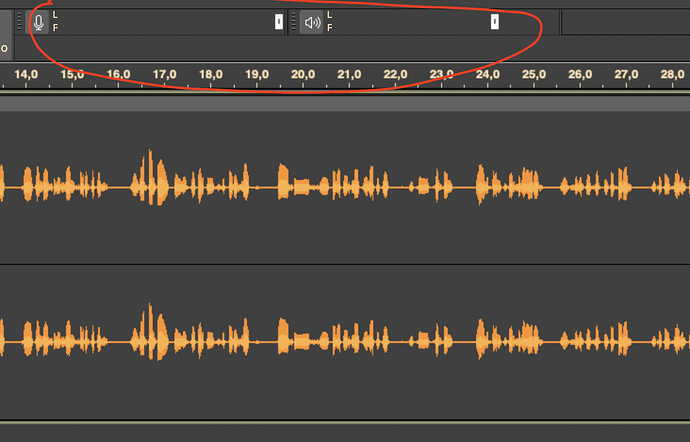Click the 19,0 mark on timeline ruler
The image size is (690, 442).
pyautogui.click(x=257, y=74)
